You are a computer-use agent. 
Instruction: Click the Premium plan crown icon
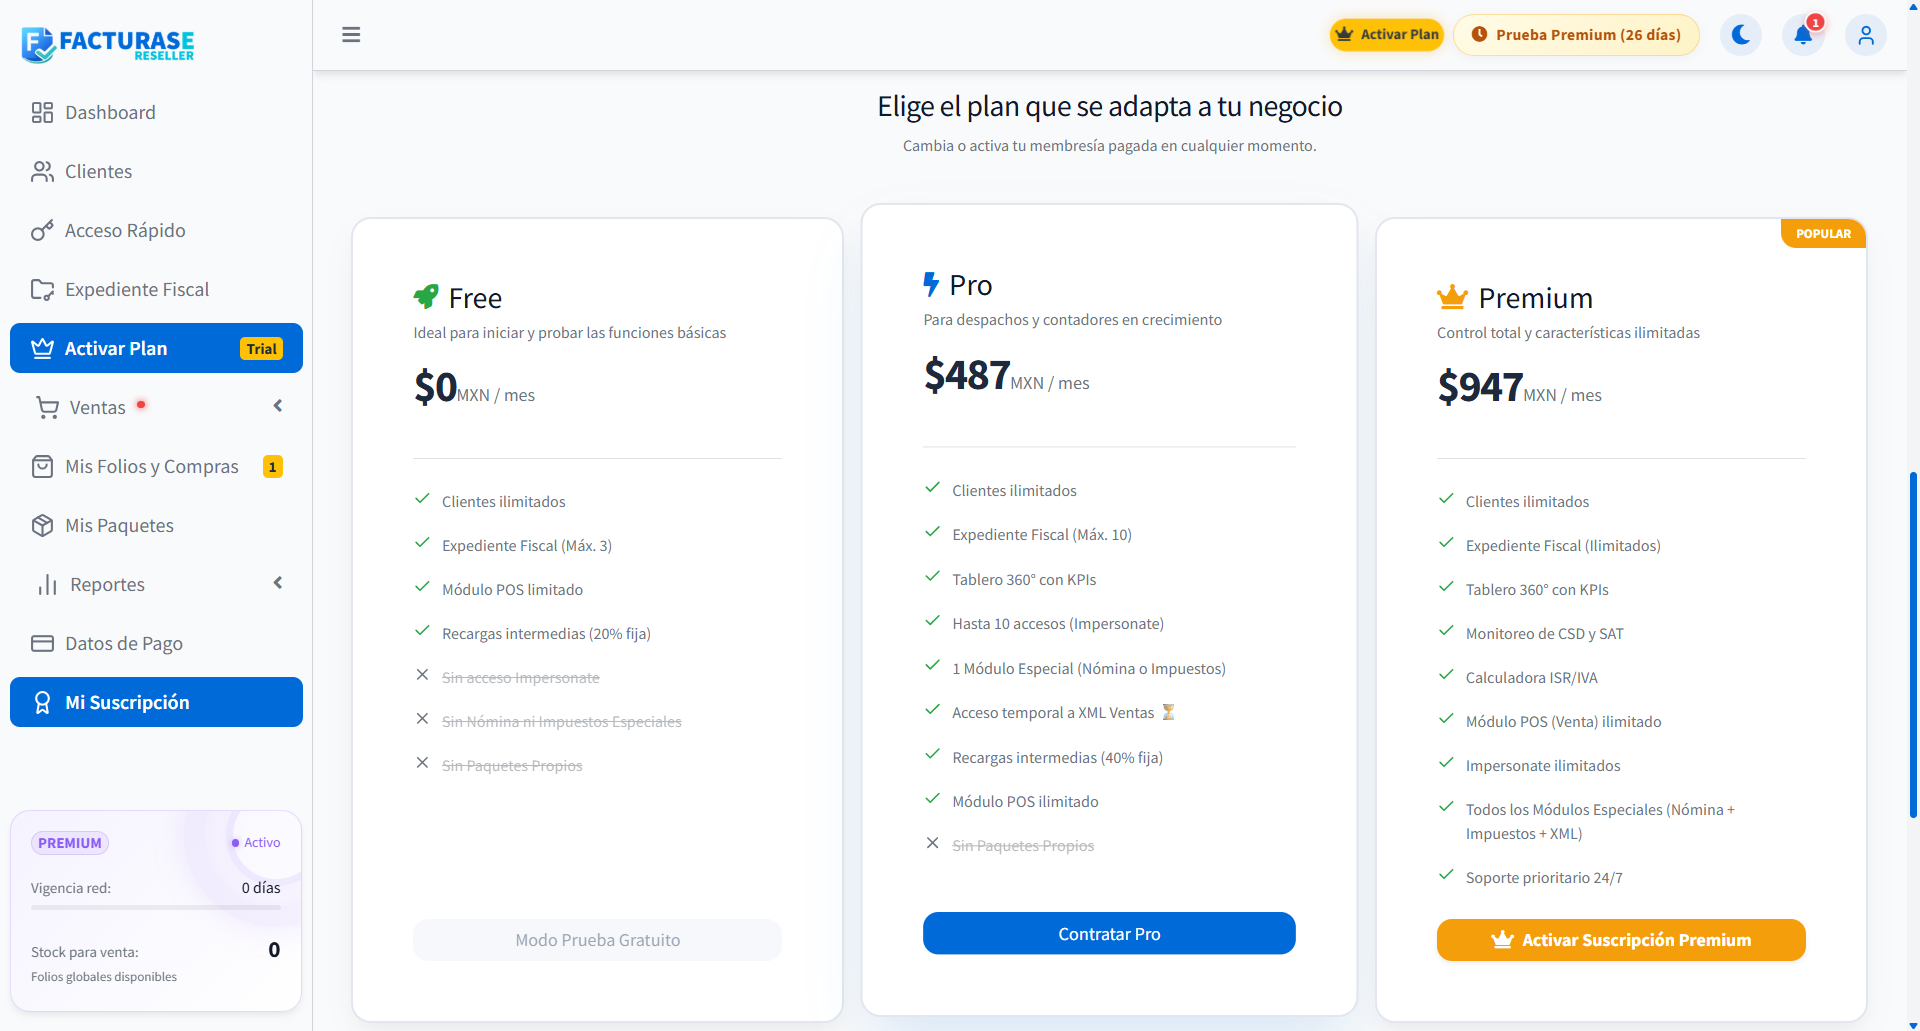click(x=1452, y=297)
